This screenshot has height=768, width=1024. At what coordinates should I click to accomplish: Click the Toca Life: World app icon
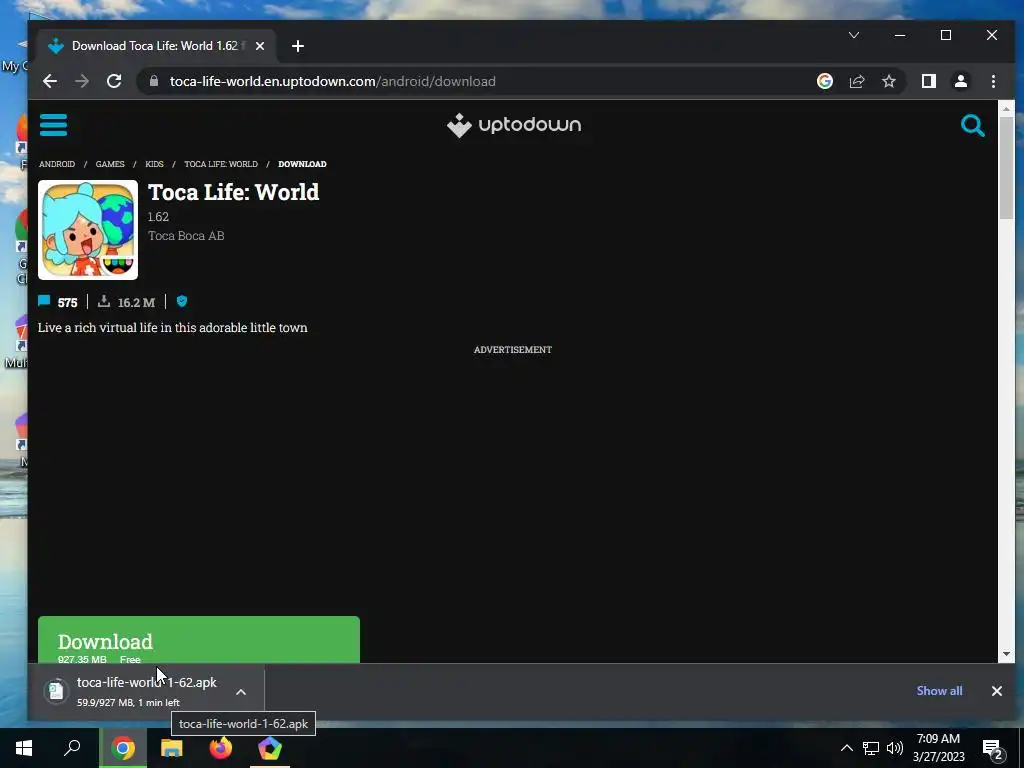click(x=88, y=230)
